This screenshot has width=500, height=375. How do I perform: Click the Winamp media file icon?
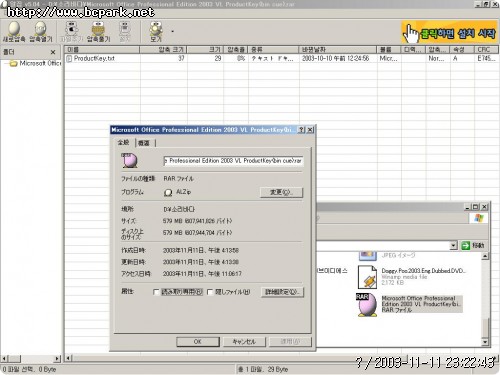click(367, 277)
